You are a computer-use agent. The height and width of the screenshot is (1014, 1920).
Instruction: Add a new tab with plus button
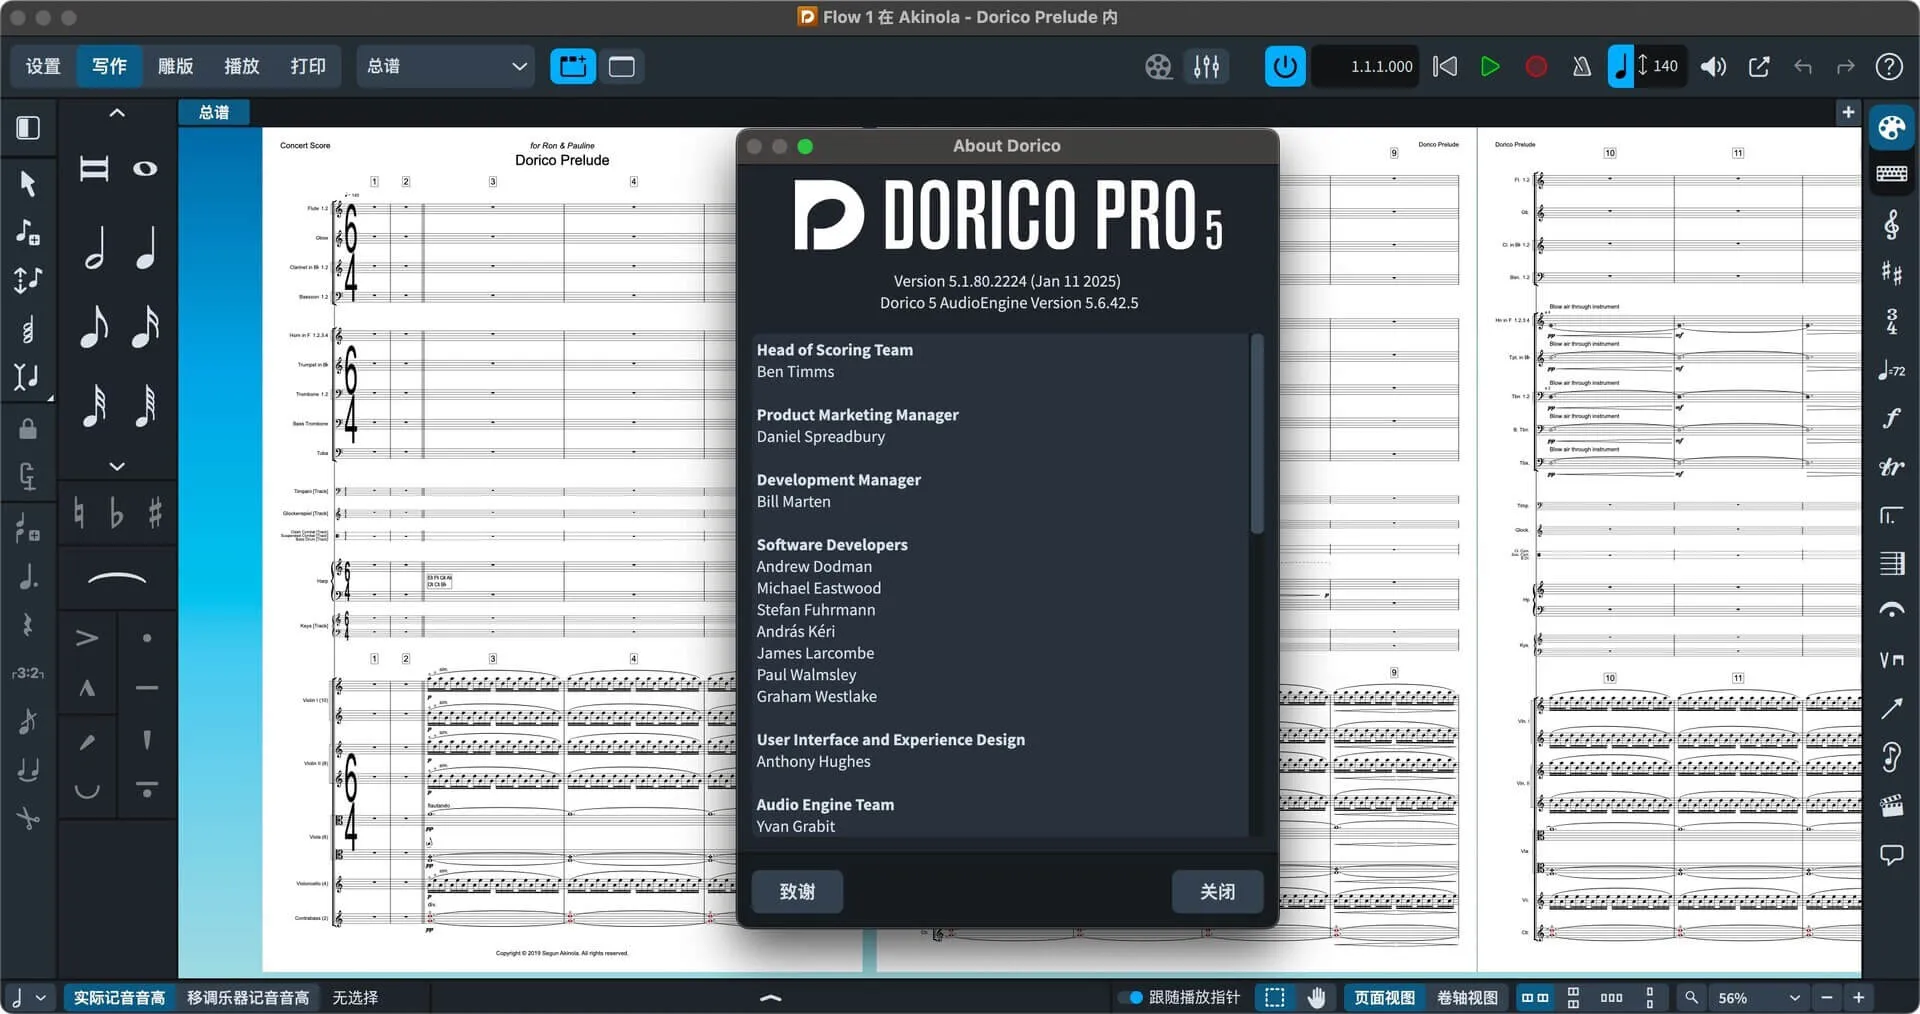pyautogui.click(x=1848, y=112)
